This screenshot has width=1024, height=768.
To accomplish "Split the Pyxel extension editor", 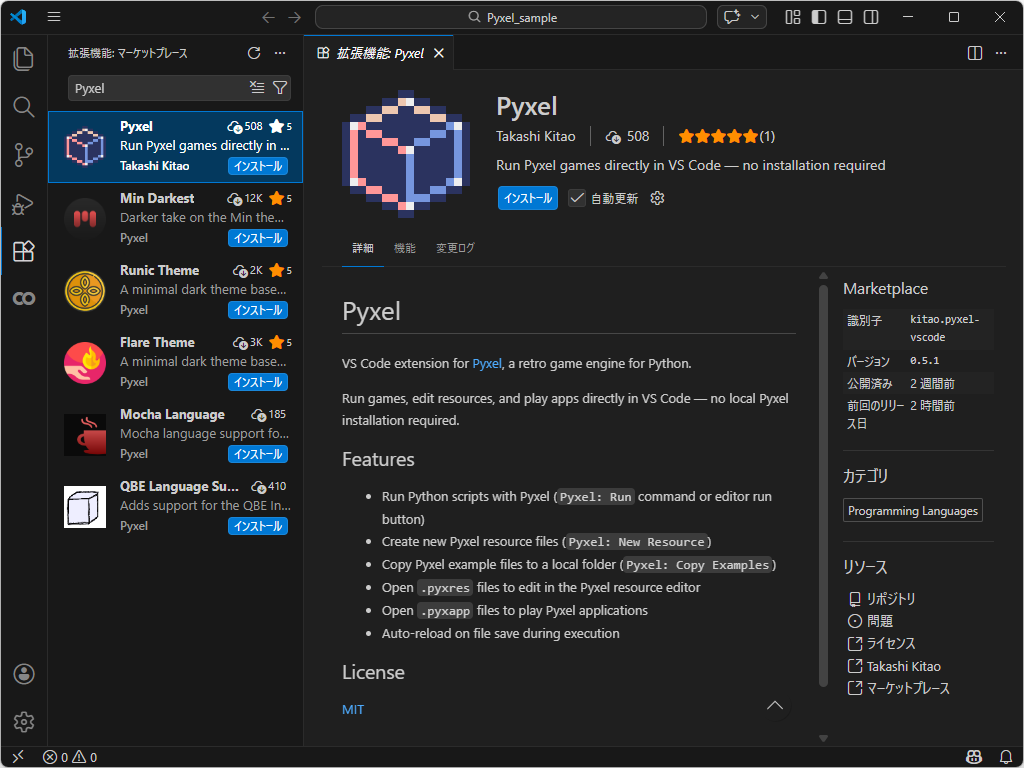I will [974, 53].
